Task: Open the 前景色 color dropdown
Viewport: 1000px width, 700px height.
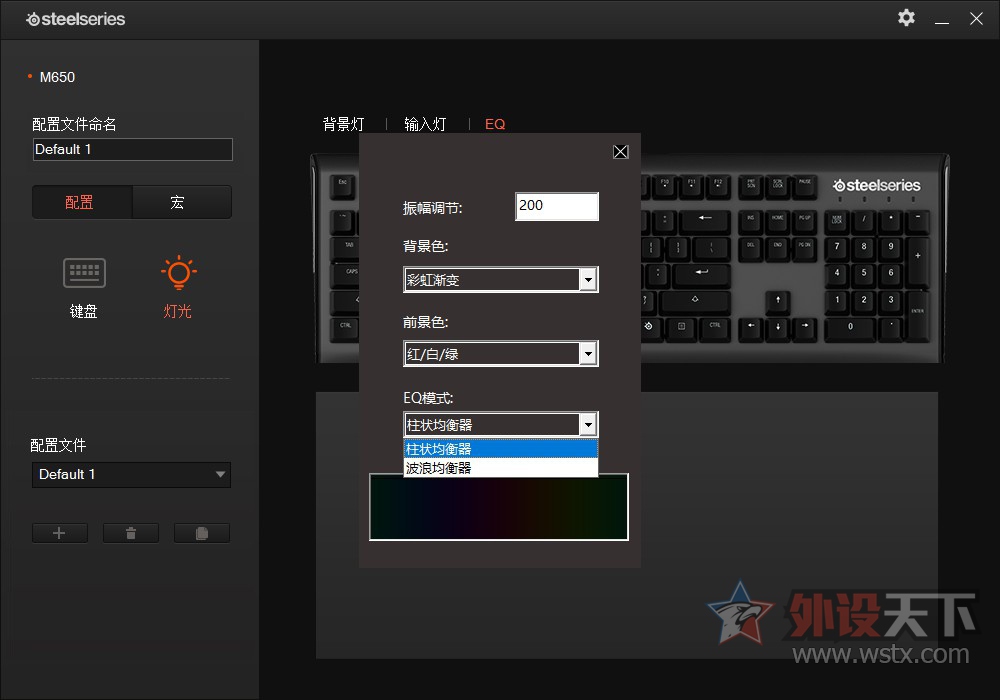Action: (587, 353)
